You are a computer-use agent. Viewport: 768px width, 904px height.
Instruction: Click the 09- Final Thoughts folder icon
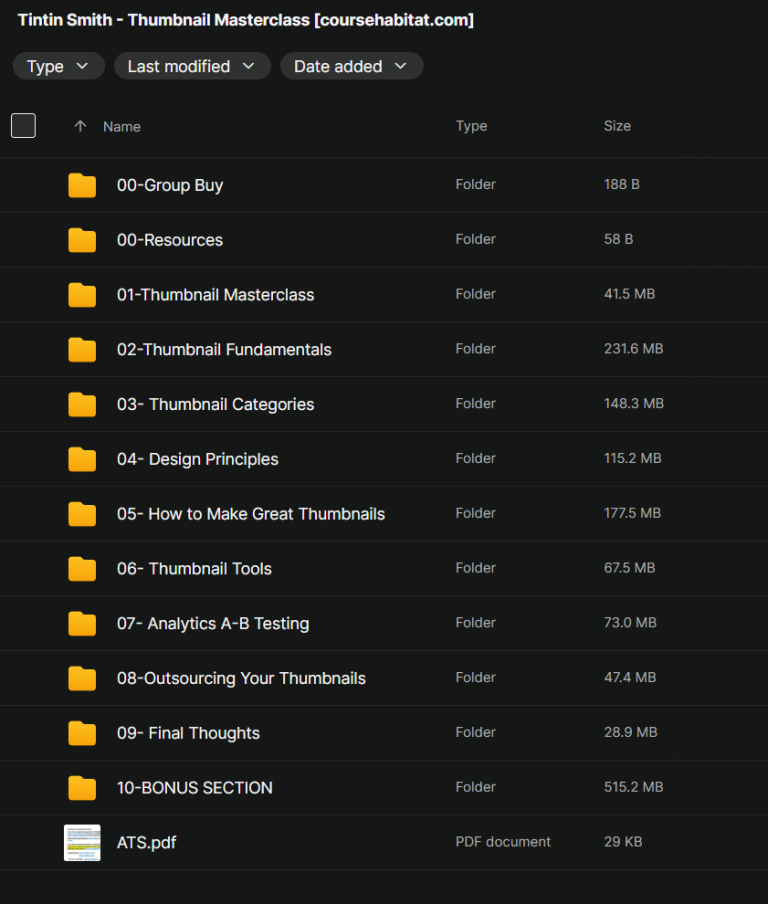click(82, 733)
